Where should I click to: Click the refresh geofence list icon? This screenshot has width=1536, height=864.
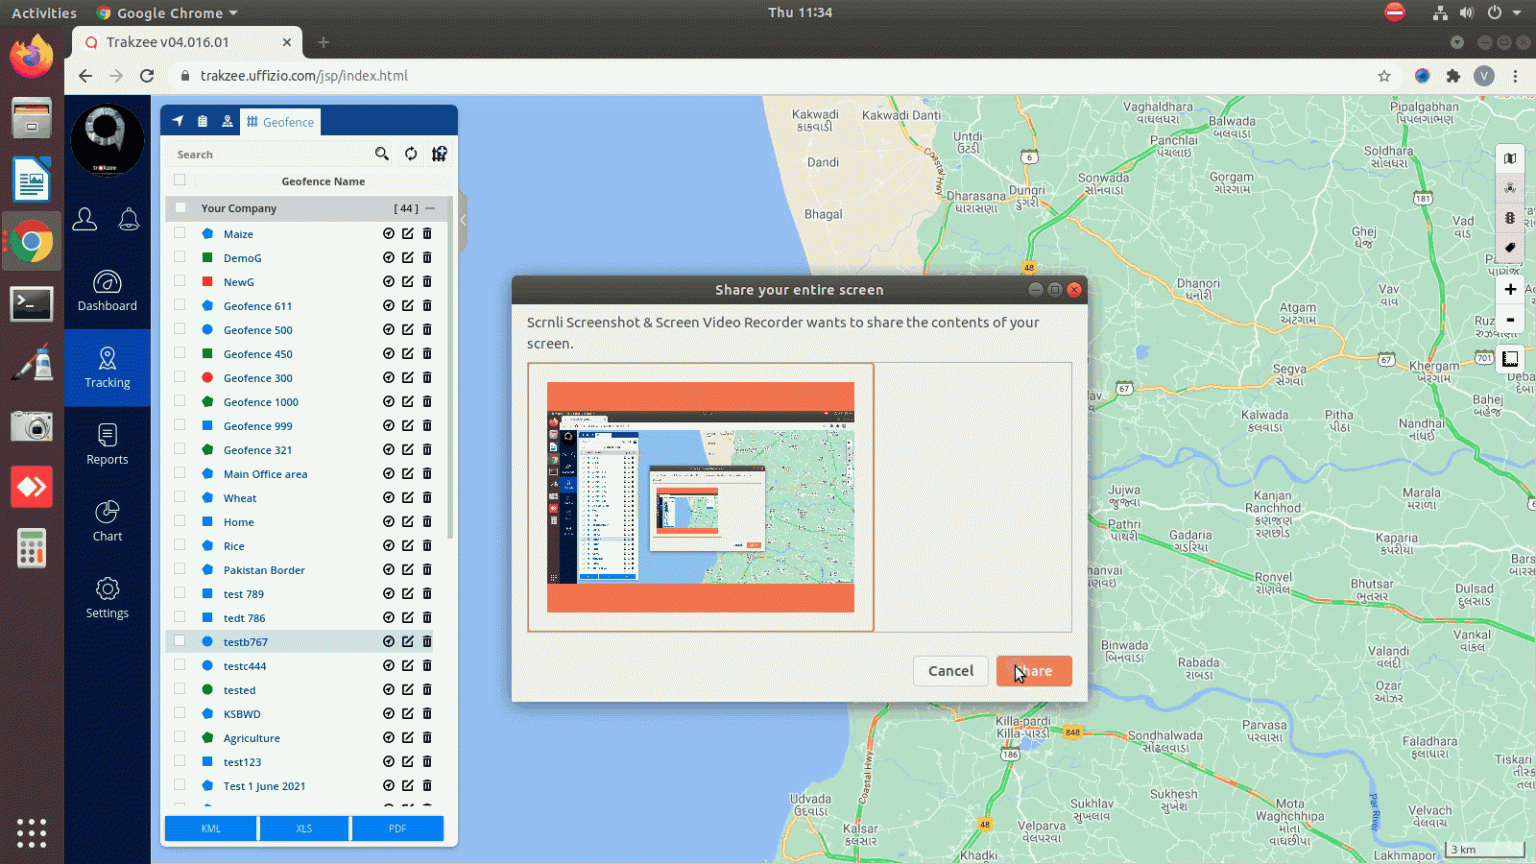(x=411, y=154)
